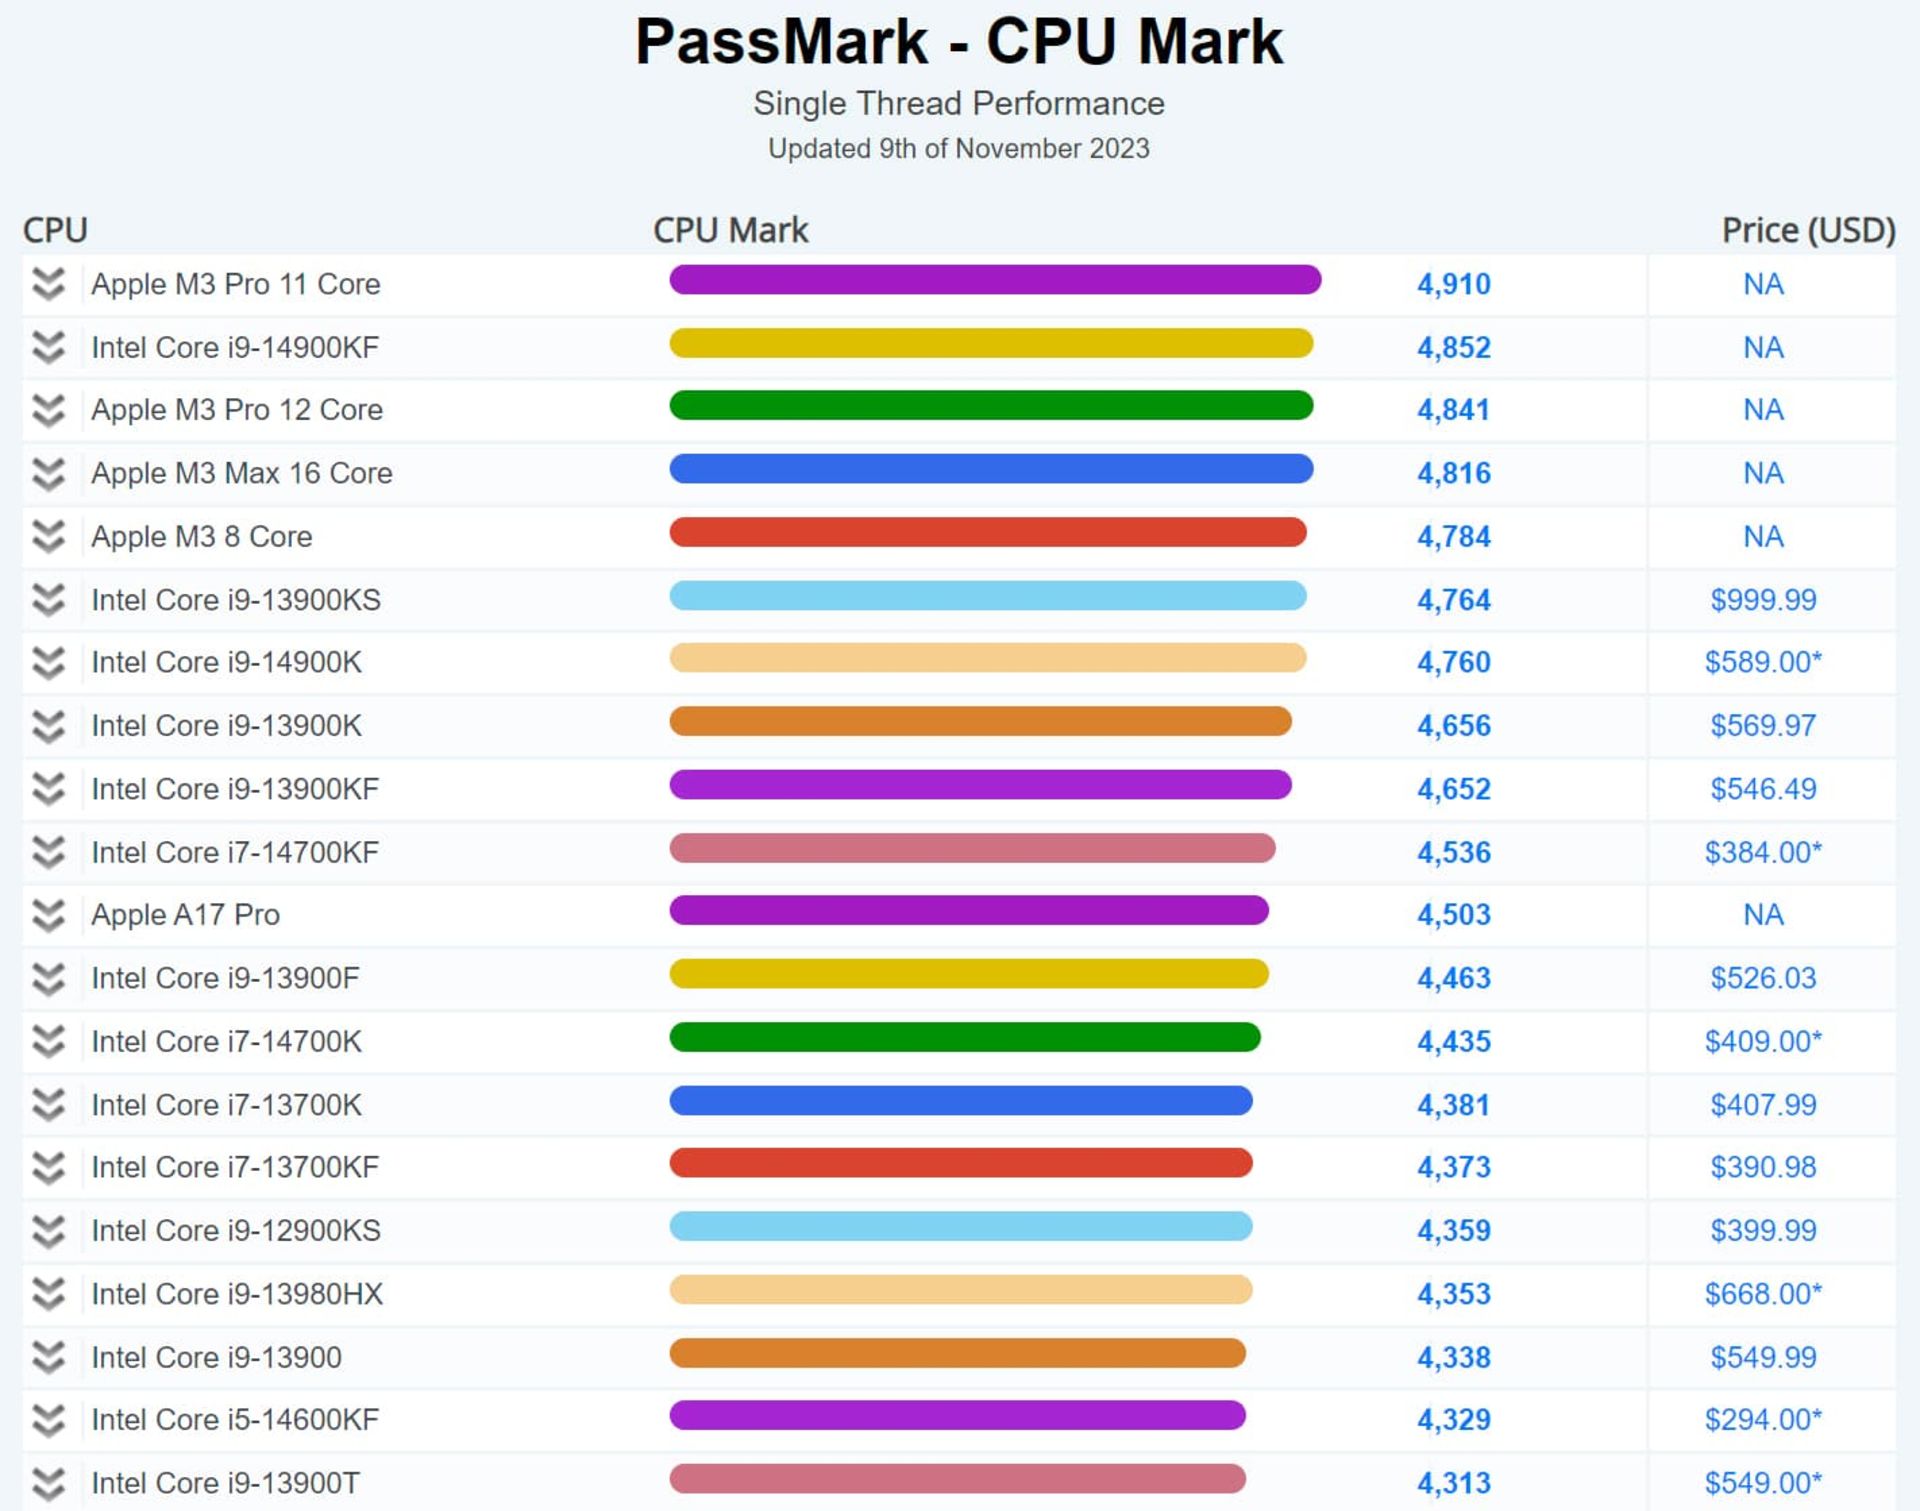Open the Intel Core i9-13900KS link
The image size is (1920, 1511).
tap(236, 600)
